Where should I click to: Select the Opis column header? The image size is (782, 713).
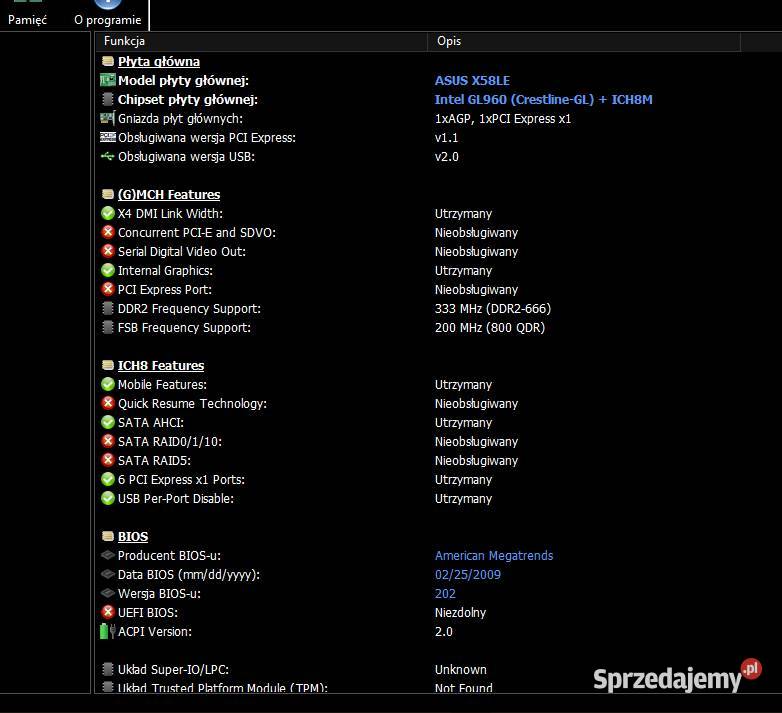point(584,41)
